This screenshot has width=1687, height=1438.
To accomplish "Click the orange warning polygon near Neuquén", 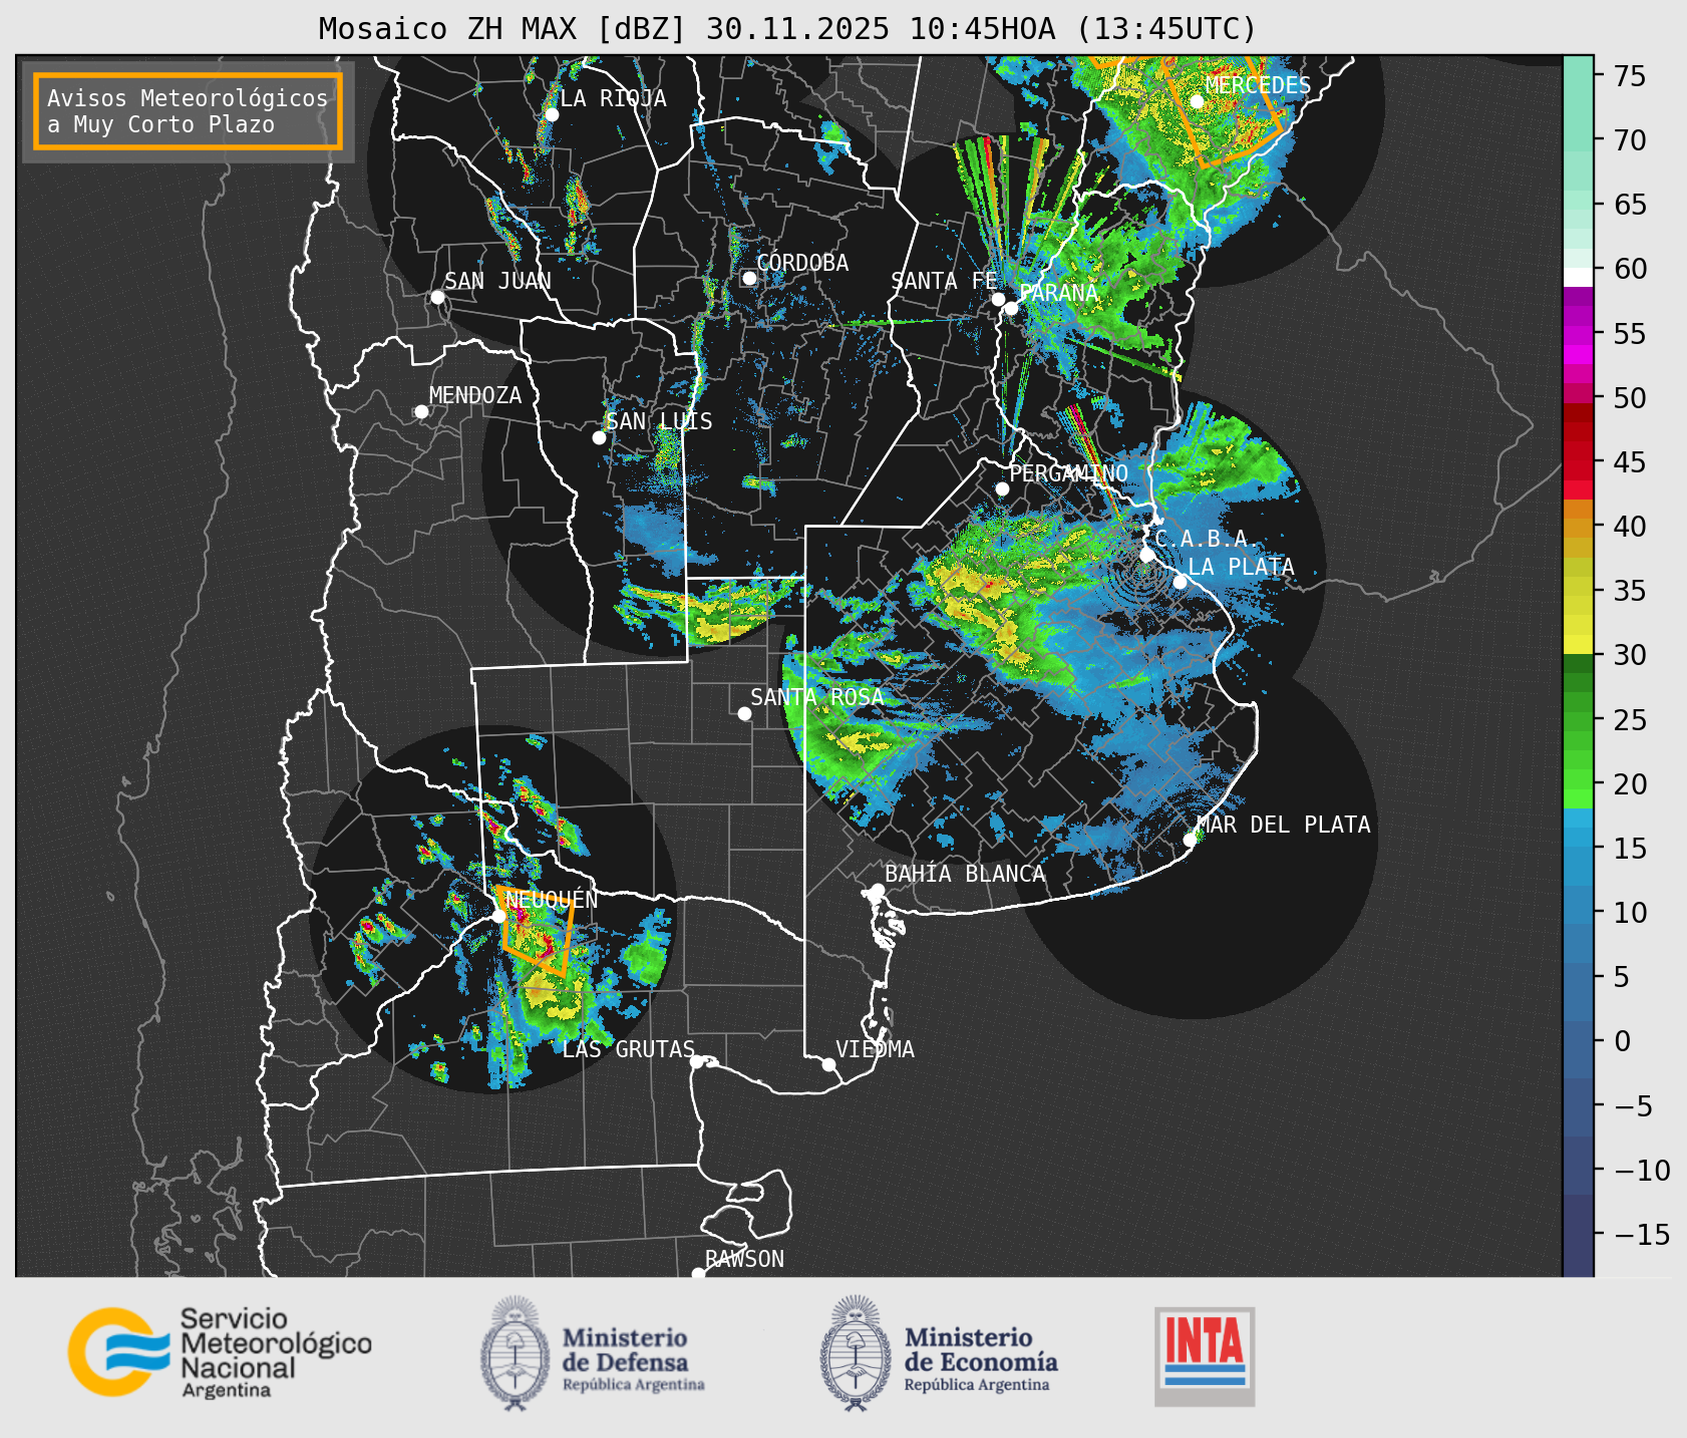I will click(536, 931).
